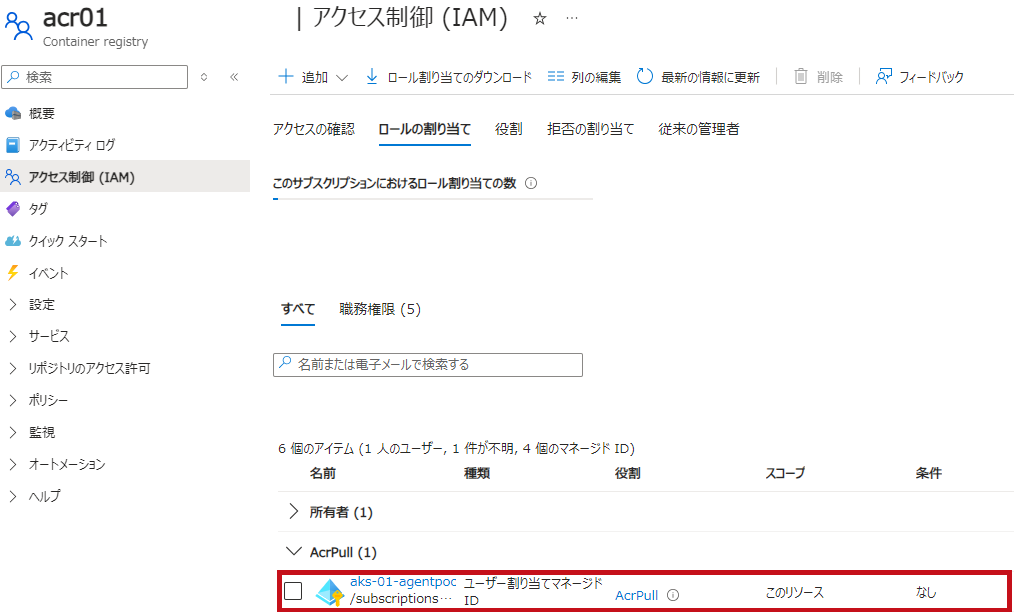Screen dimensions: 1014x612
Task: Open the more options ellipsis in header
Action: [x=572, y=19]
